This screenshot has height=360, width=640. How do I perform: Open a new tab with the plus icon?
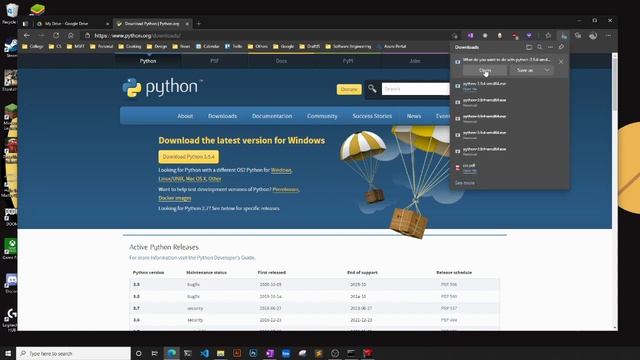click(x=199, y=24)
